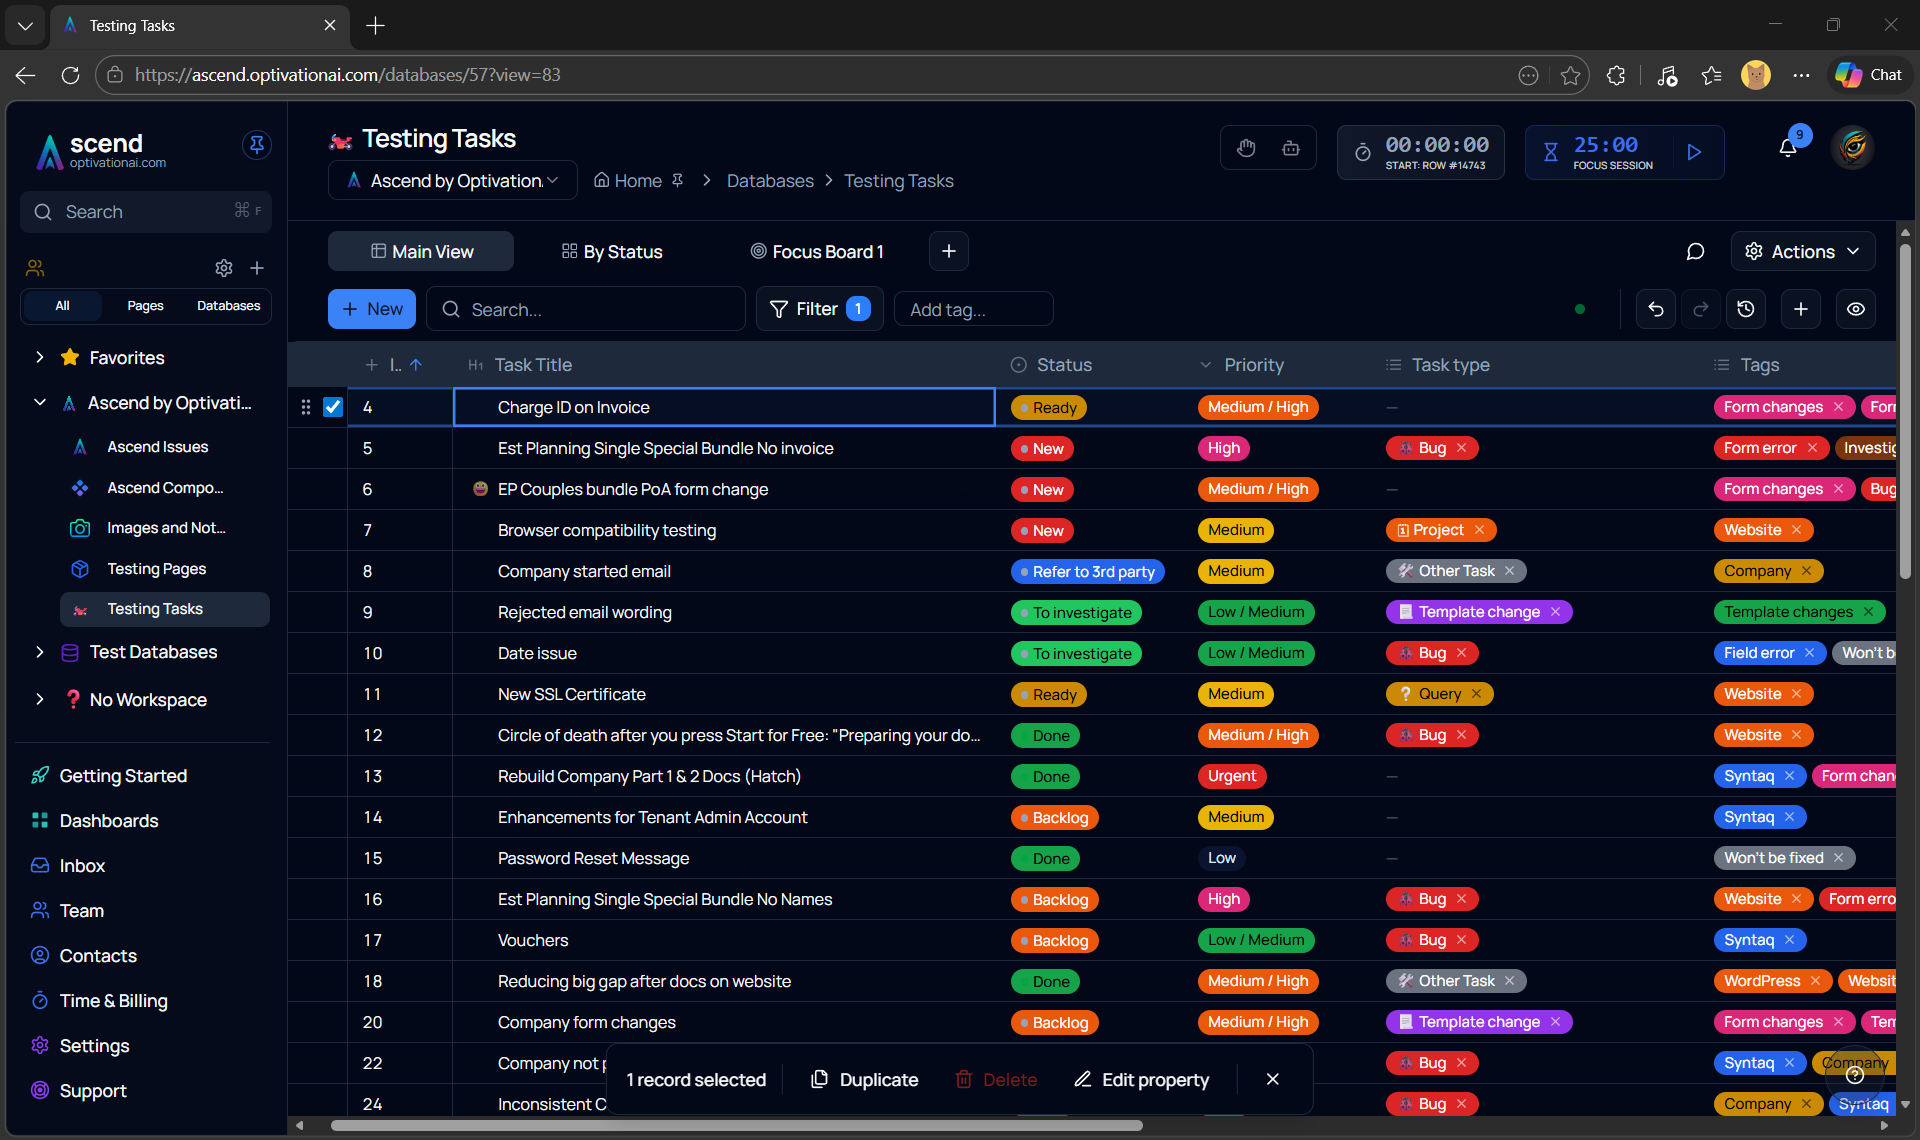Click the undo arrow icon
The image size is (1920, 1140).
coord(1656,310)
